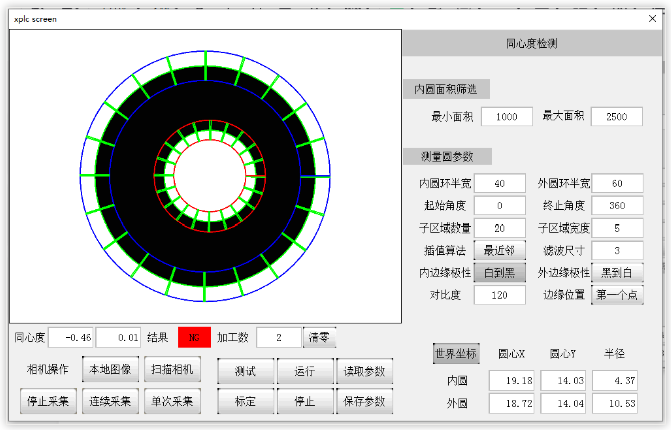The height and width of the screenshot is (430, 671).
Task: Click the 测试 test button
Action: coord(244,371)
